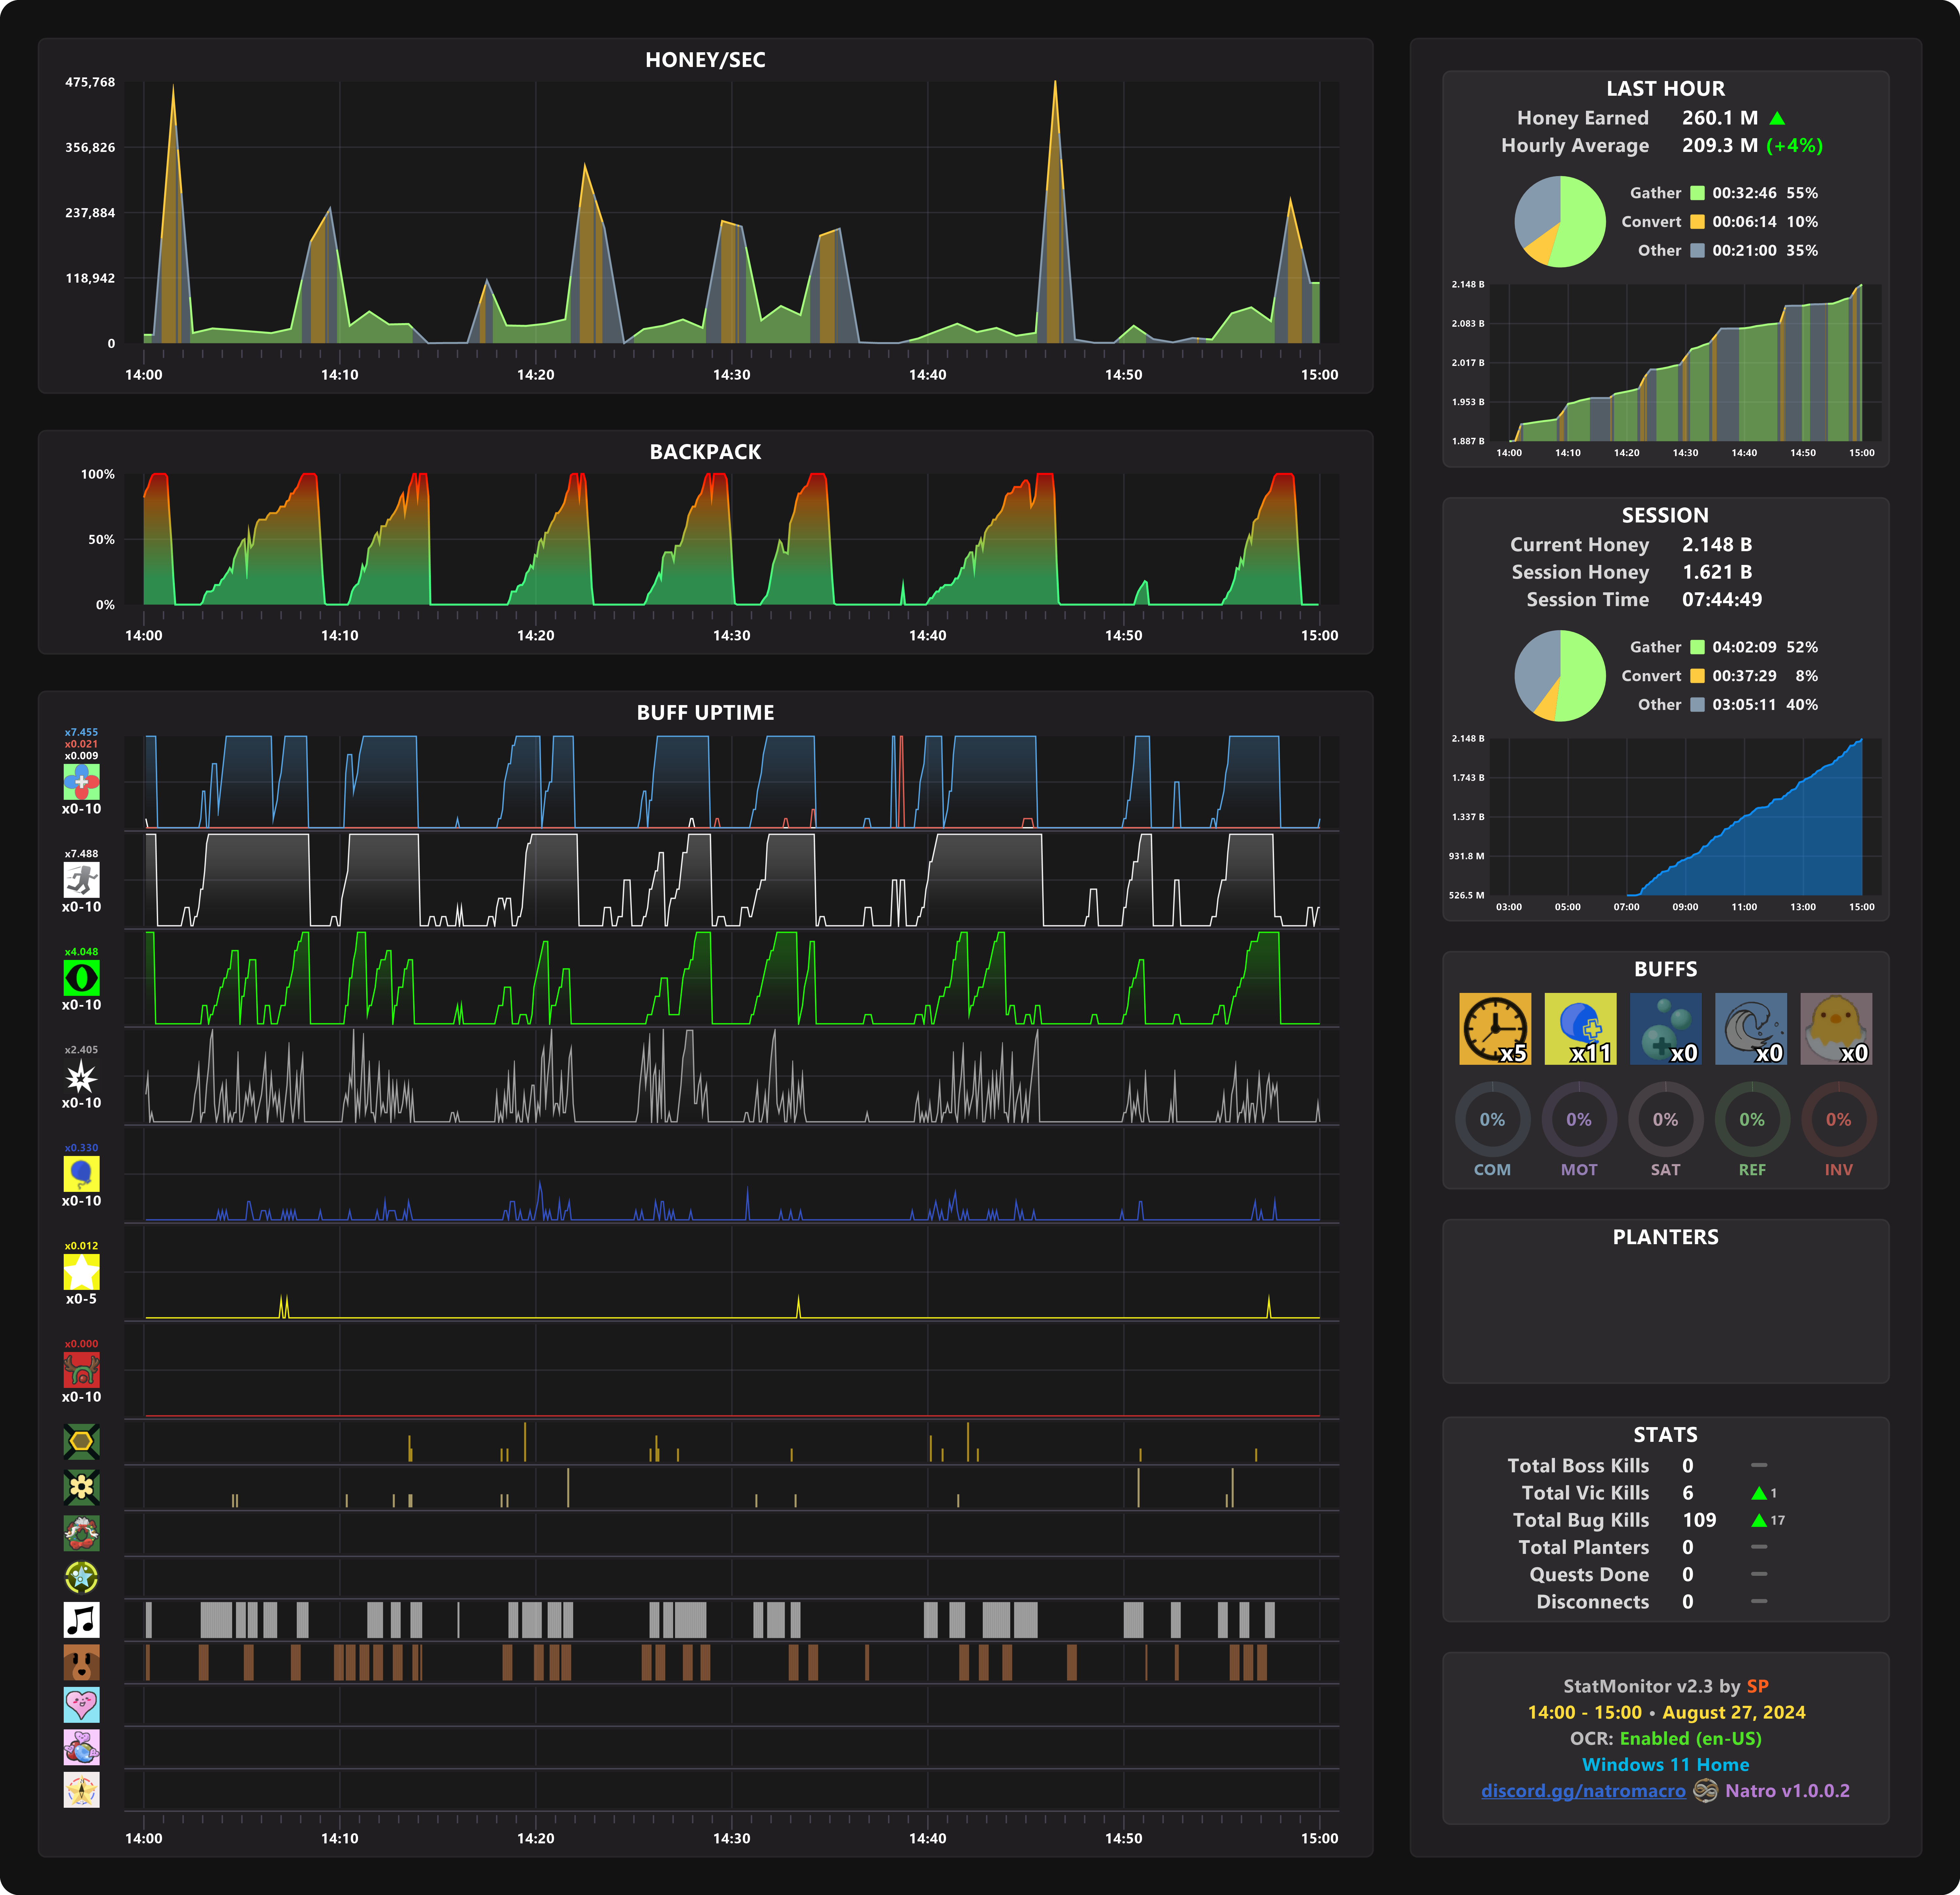Image resolution: width=1960 pixels, height=1895 pixels.
Task: Click the yellow star buff icon
Action: coord(81,1272)
